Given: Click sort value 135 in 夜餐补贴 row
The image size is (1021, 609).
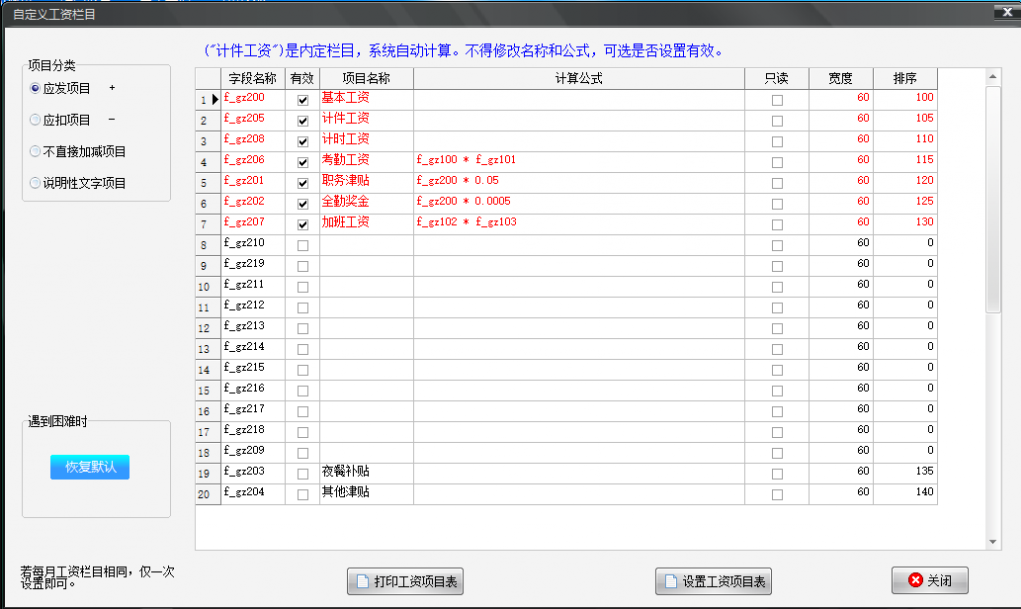Looking at the screenshot, I should pyautogui.click(x=925, y=471).
